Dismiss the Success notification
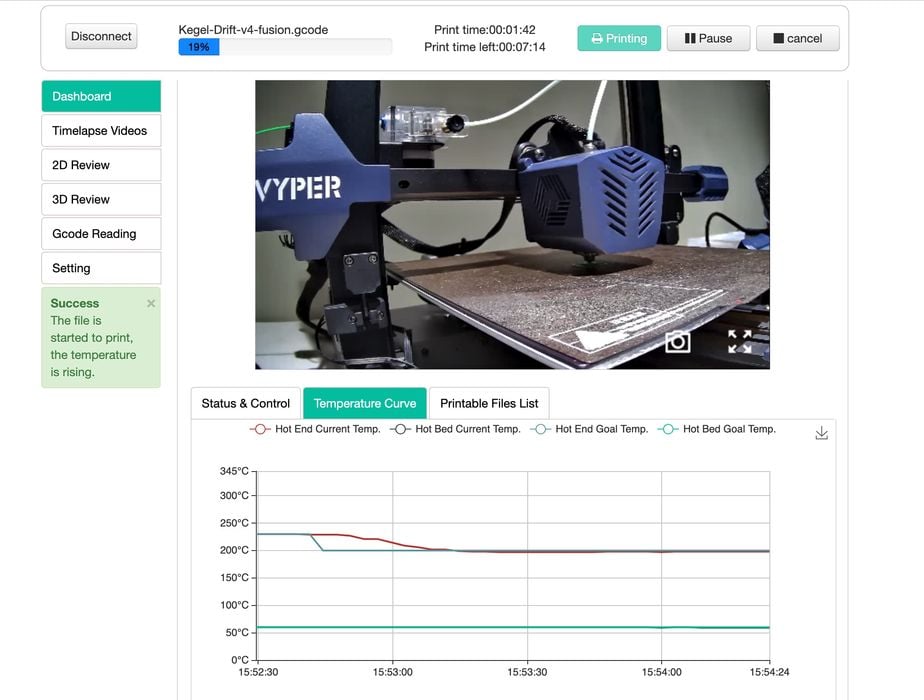 click(151, 303)
